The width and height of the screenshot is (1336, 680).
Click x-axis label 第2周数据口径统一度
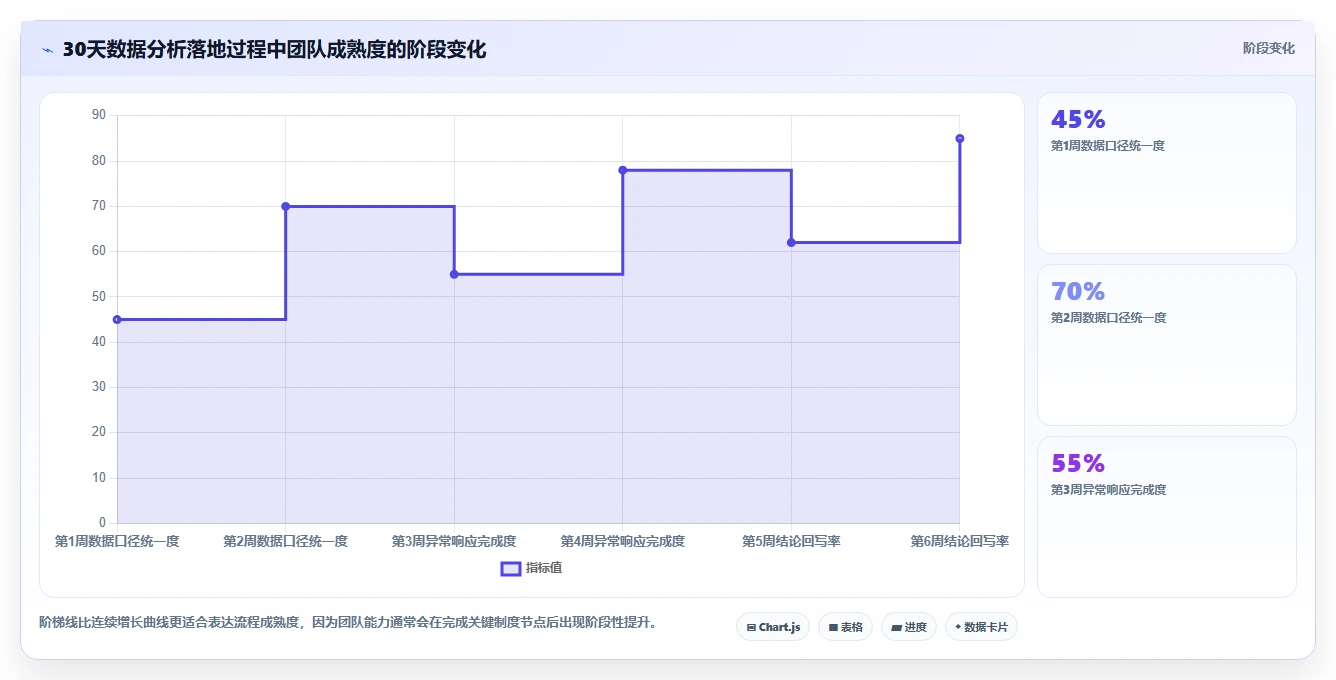pyautogui.click(x=285, y=541)
